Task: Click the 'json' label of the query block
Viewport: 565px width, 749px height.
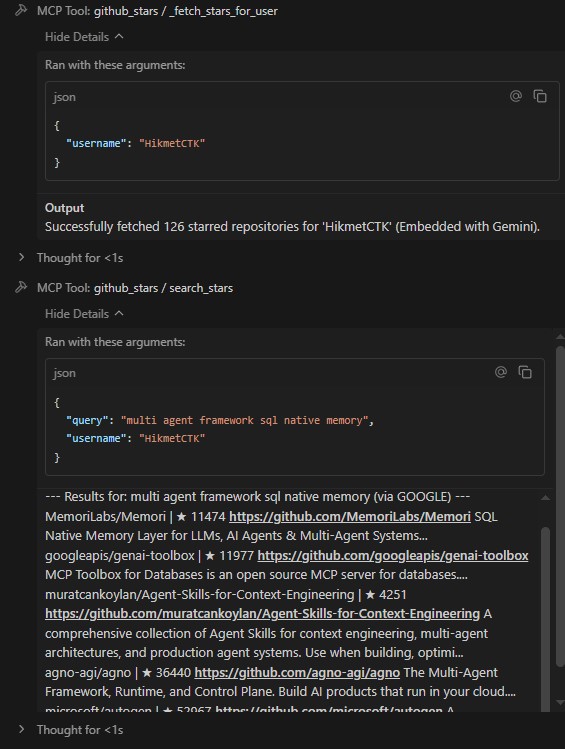Action: [x=64, y=373]
